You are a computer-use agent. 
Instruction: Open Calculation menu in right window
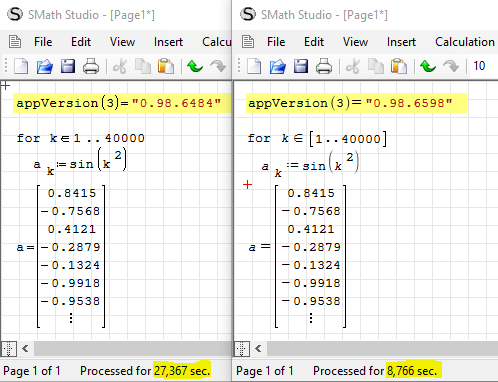click(x=465, y=42)
